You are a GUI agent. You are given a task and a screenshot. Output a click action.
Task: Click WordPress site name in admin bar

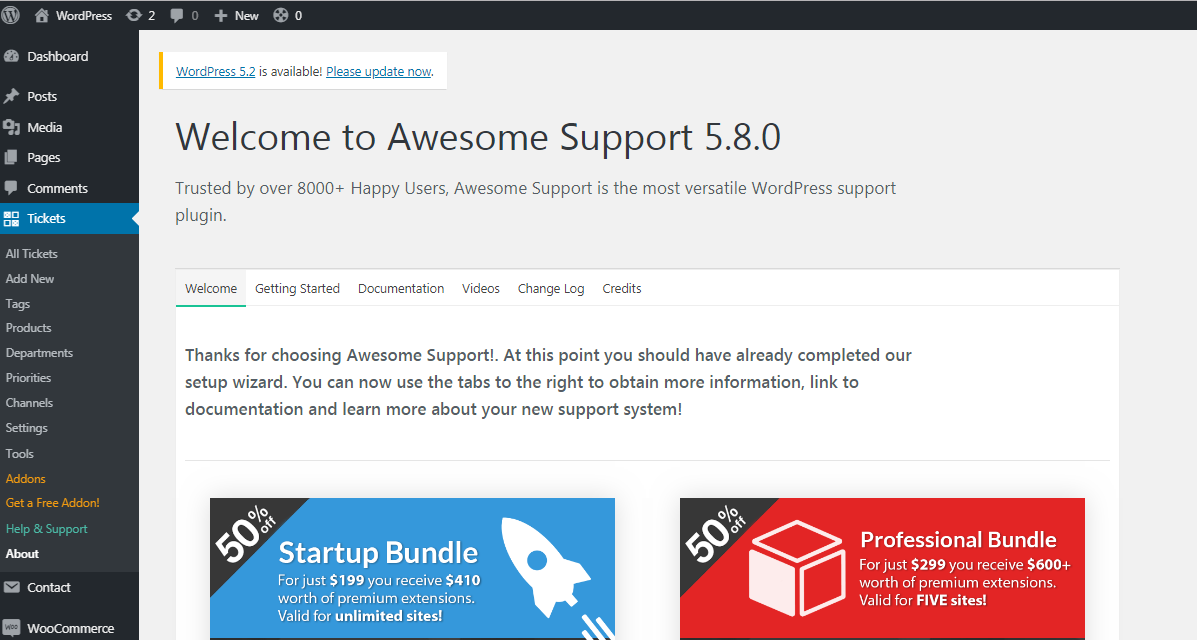coord(84,15)
